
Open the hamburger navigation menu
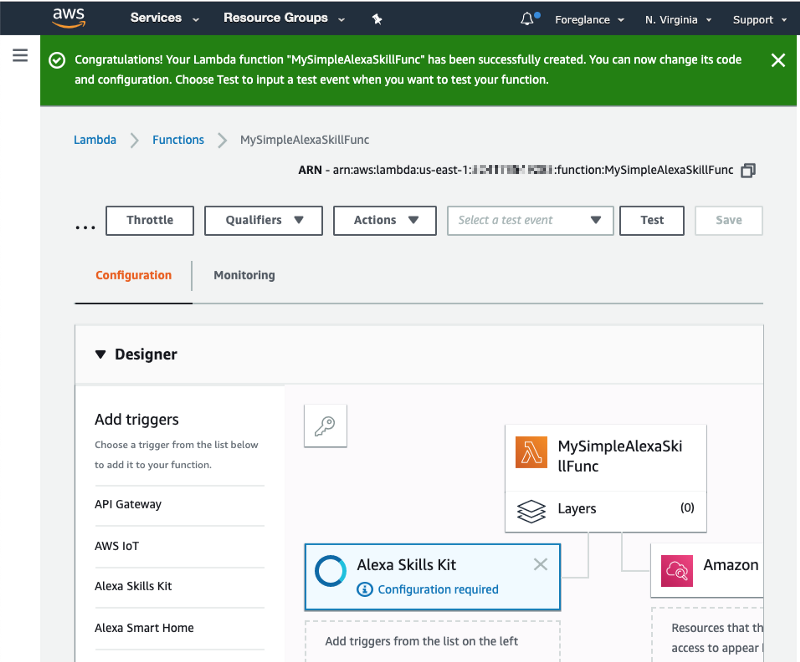point(21,55)
